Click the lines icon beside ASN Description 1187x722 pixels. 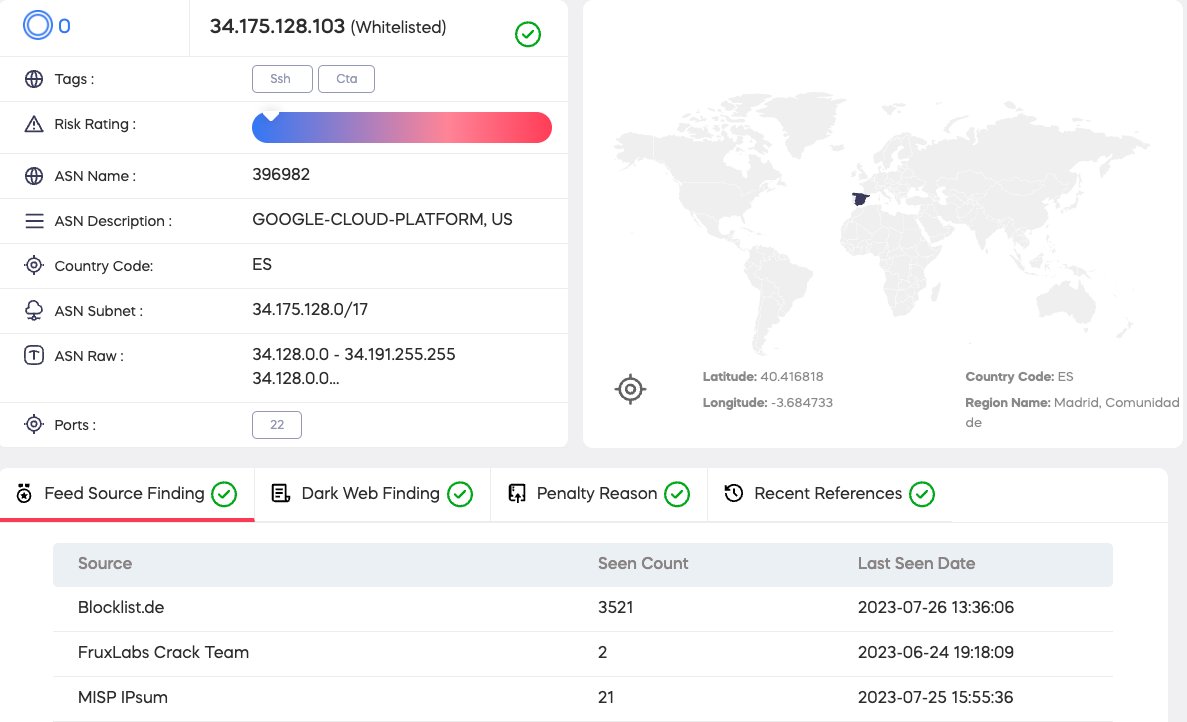[x=34, y=221]
